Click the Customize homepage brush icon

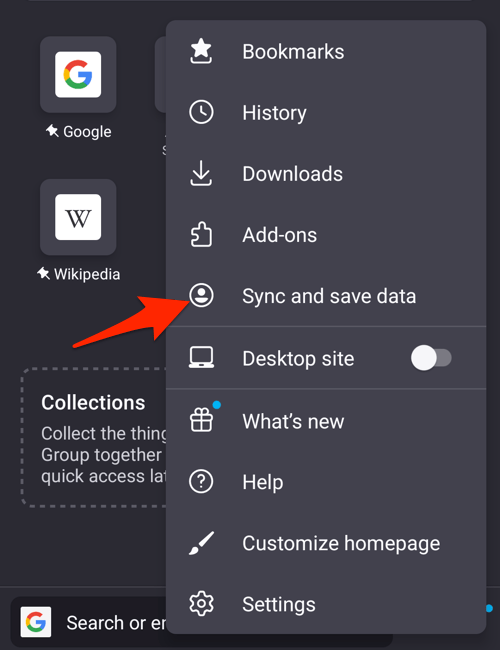201,543
